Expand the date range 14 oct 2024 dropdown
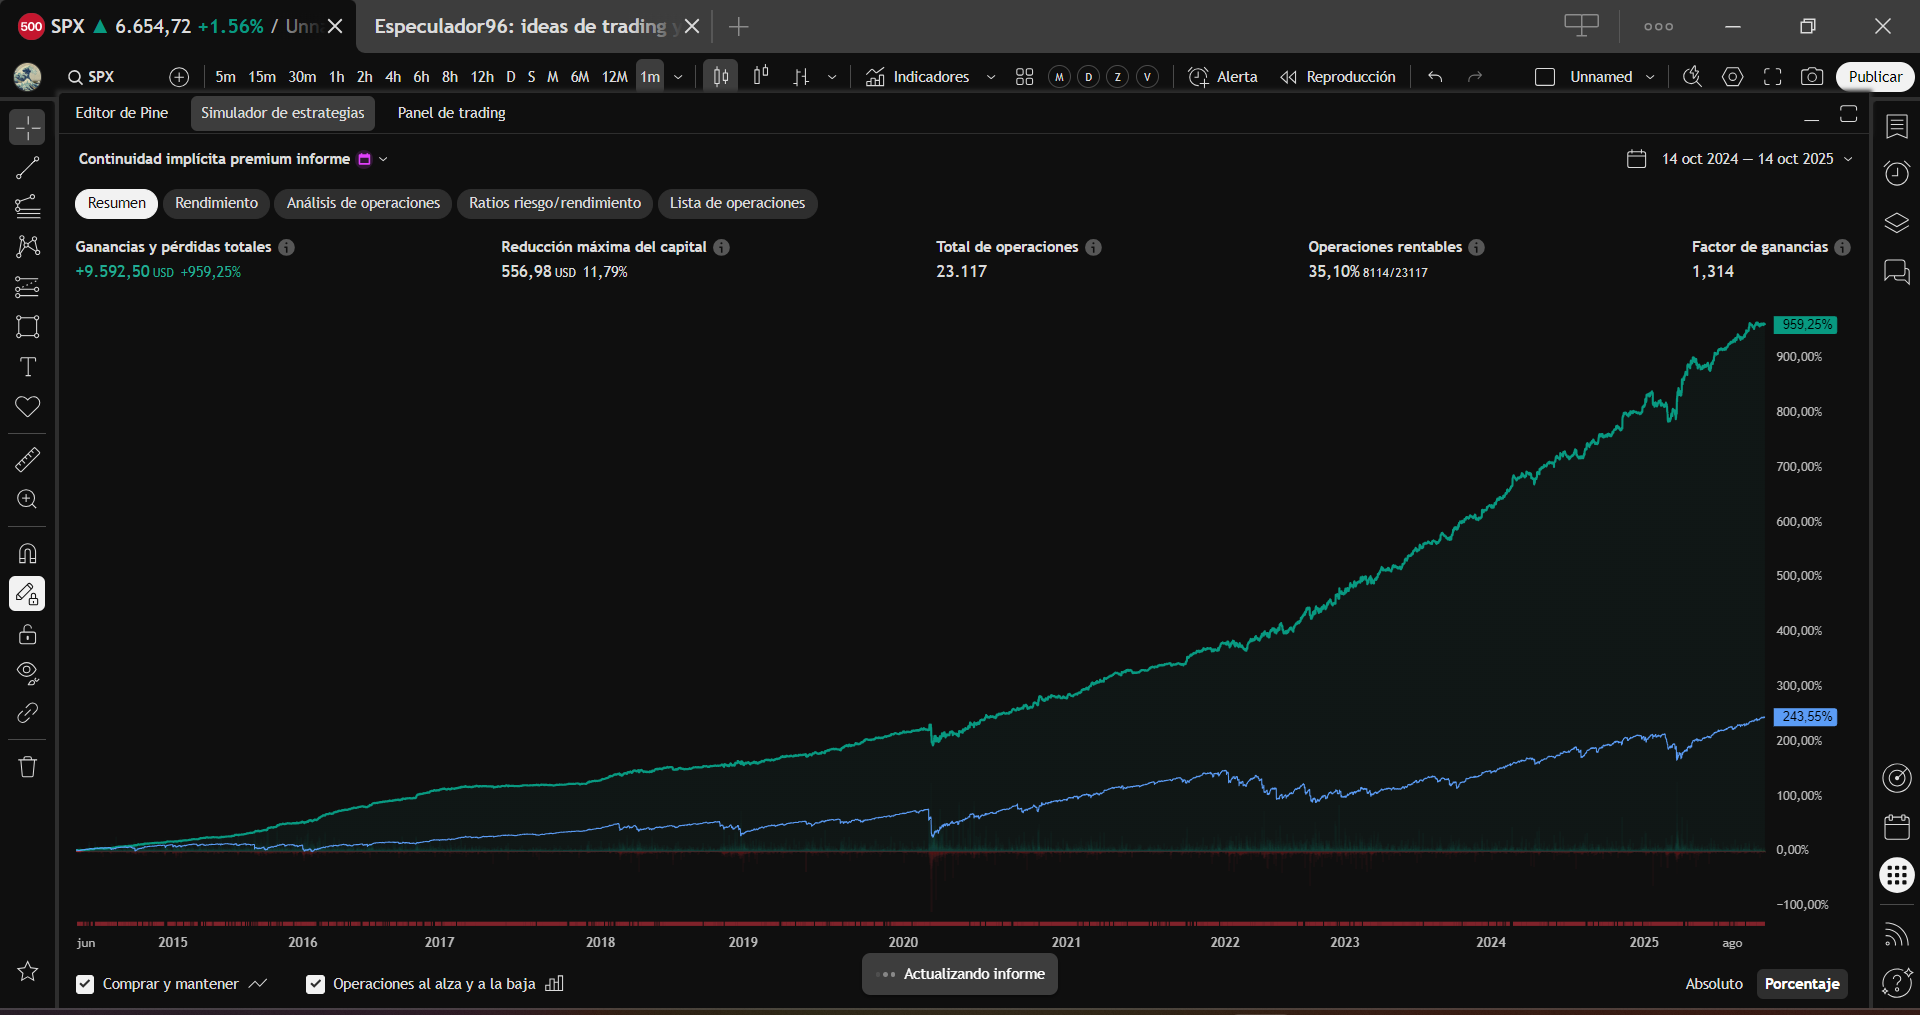 1848,159
